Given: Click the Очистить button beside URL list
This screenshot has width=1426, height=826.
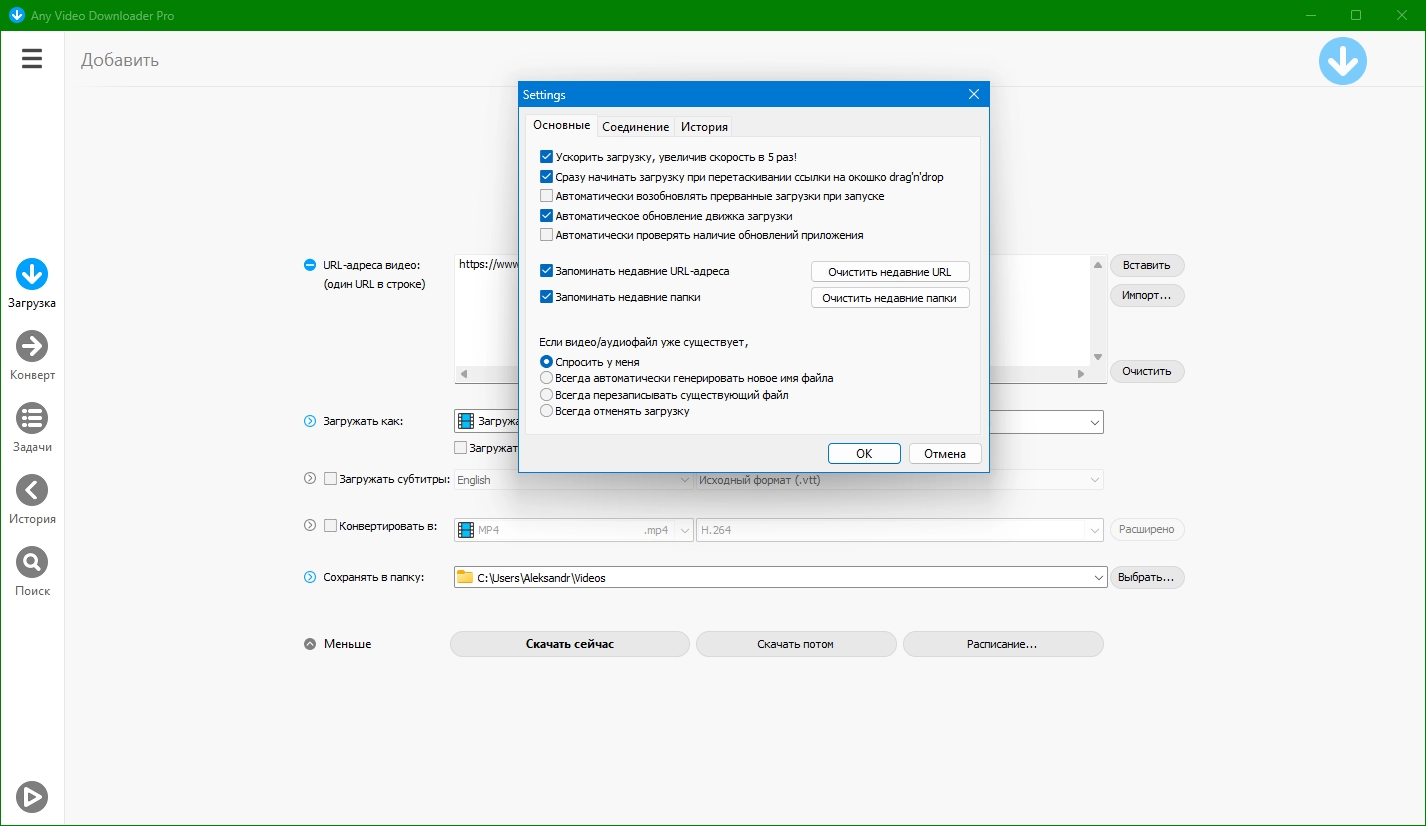Looking at the screenshot, I should click(1146, 371).
